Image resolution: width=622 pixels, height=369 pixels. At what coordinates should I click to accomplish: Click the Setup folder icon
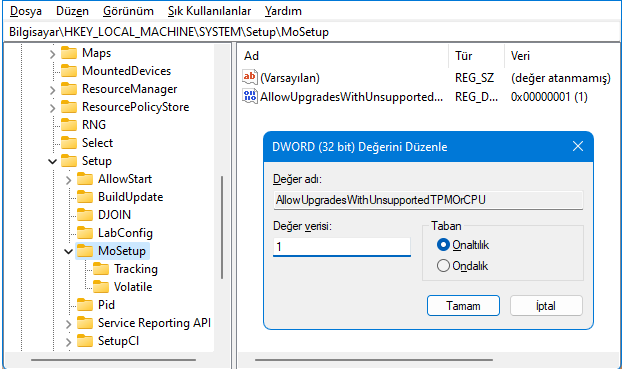pyautogui.click(x=69, y=161)
